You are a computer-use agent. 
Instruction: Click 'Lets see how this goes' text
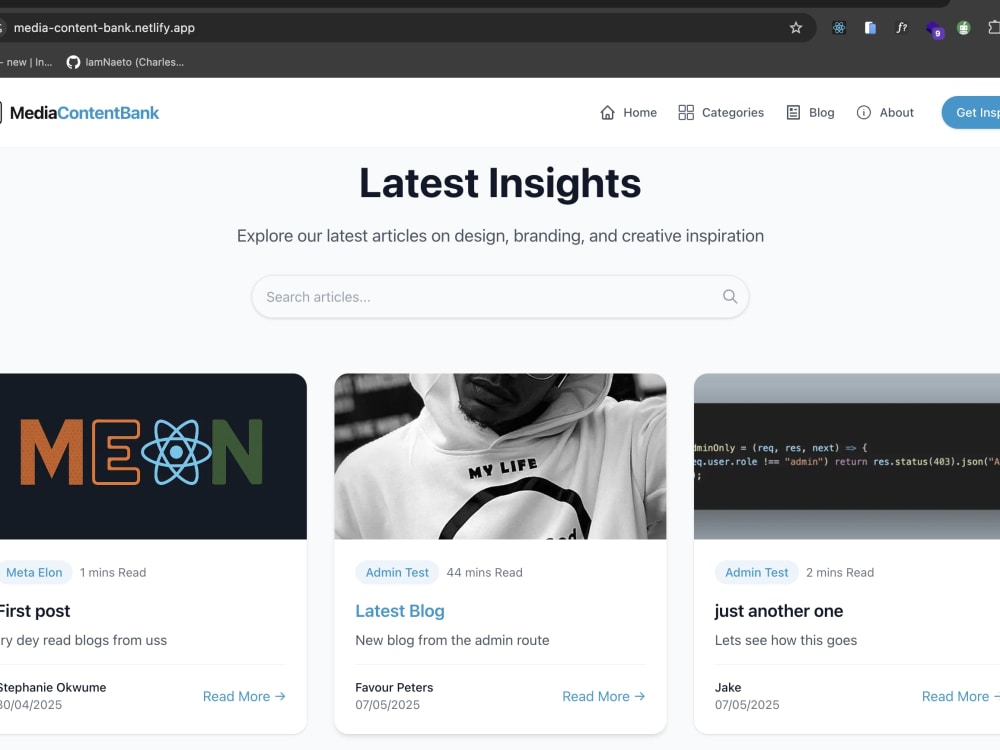[786, 640]
